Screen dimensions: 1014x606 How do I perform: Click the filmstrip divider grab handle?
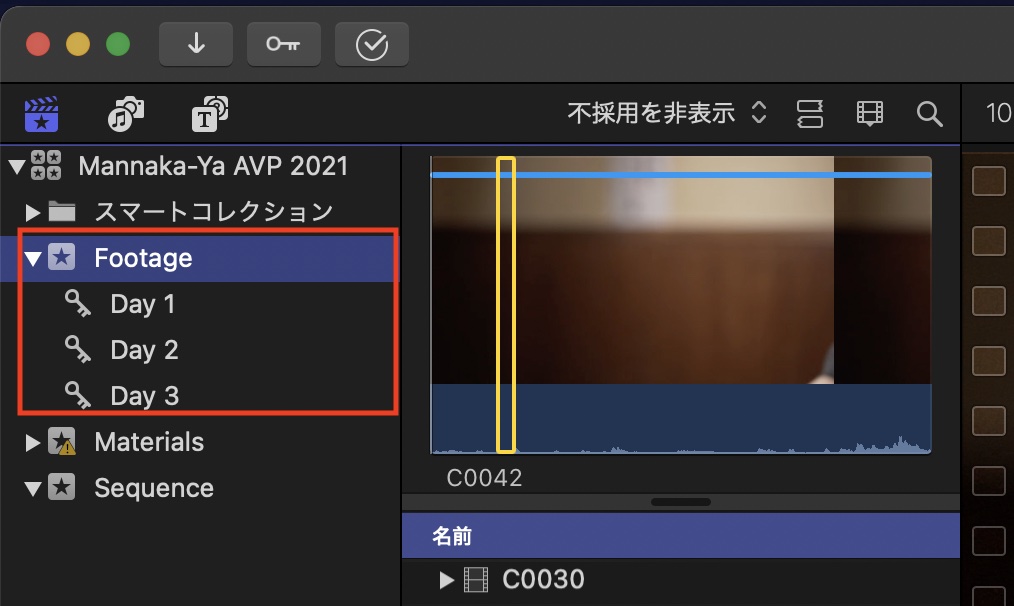click(681, 502)
